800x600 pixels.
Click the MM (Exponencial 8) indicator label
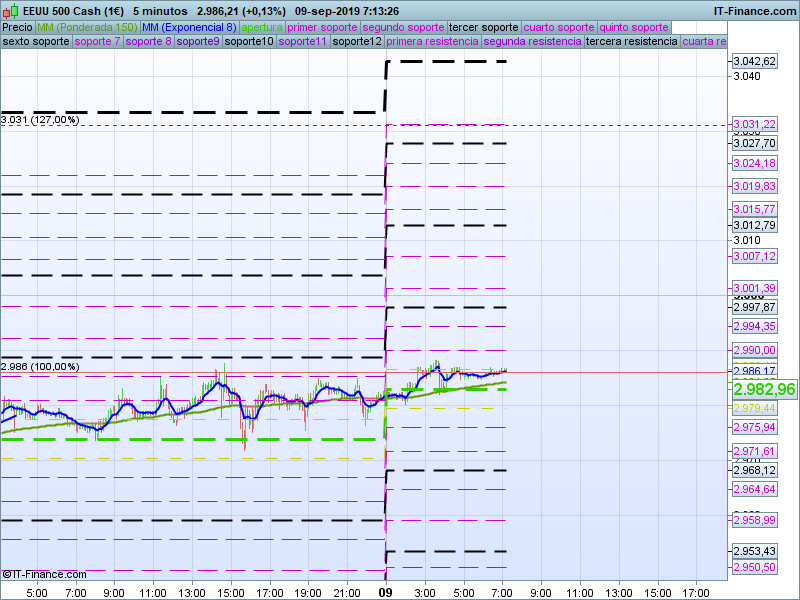click(189, 27)
